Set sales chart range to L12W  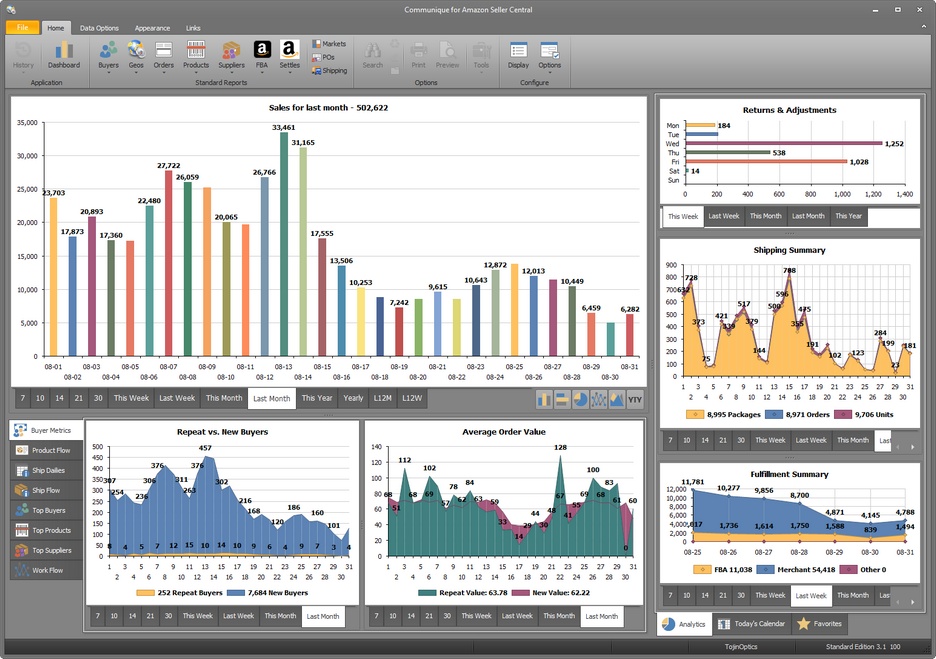coord(412,398)
